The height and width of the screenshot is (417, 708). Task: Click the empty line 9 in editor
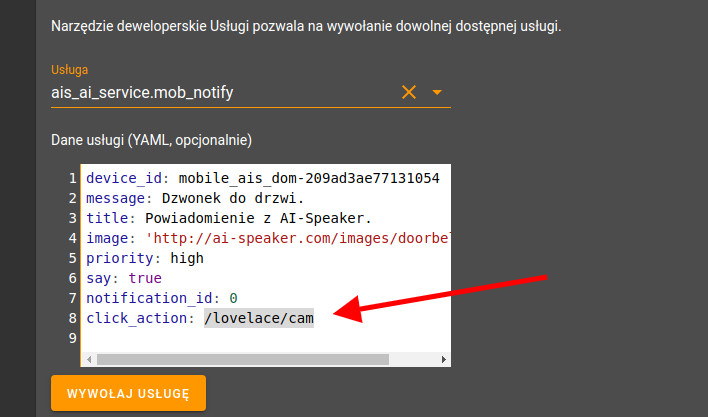[x=266, y=338]
